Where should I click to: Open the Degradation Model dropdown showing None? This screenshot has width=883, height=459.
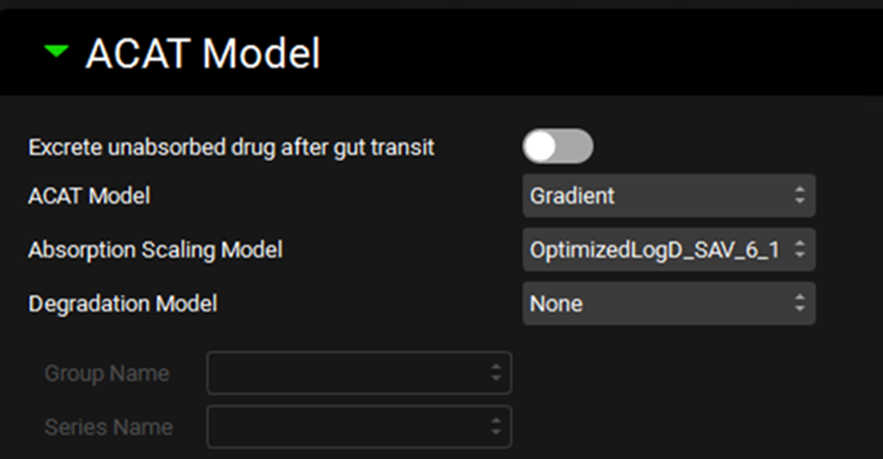coord(660,303)
